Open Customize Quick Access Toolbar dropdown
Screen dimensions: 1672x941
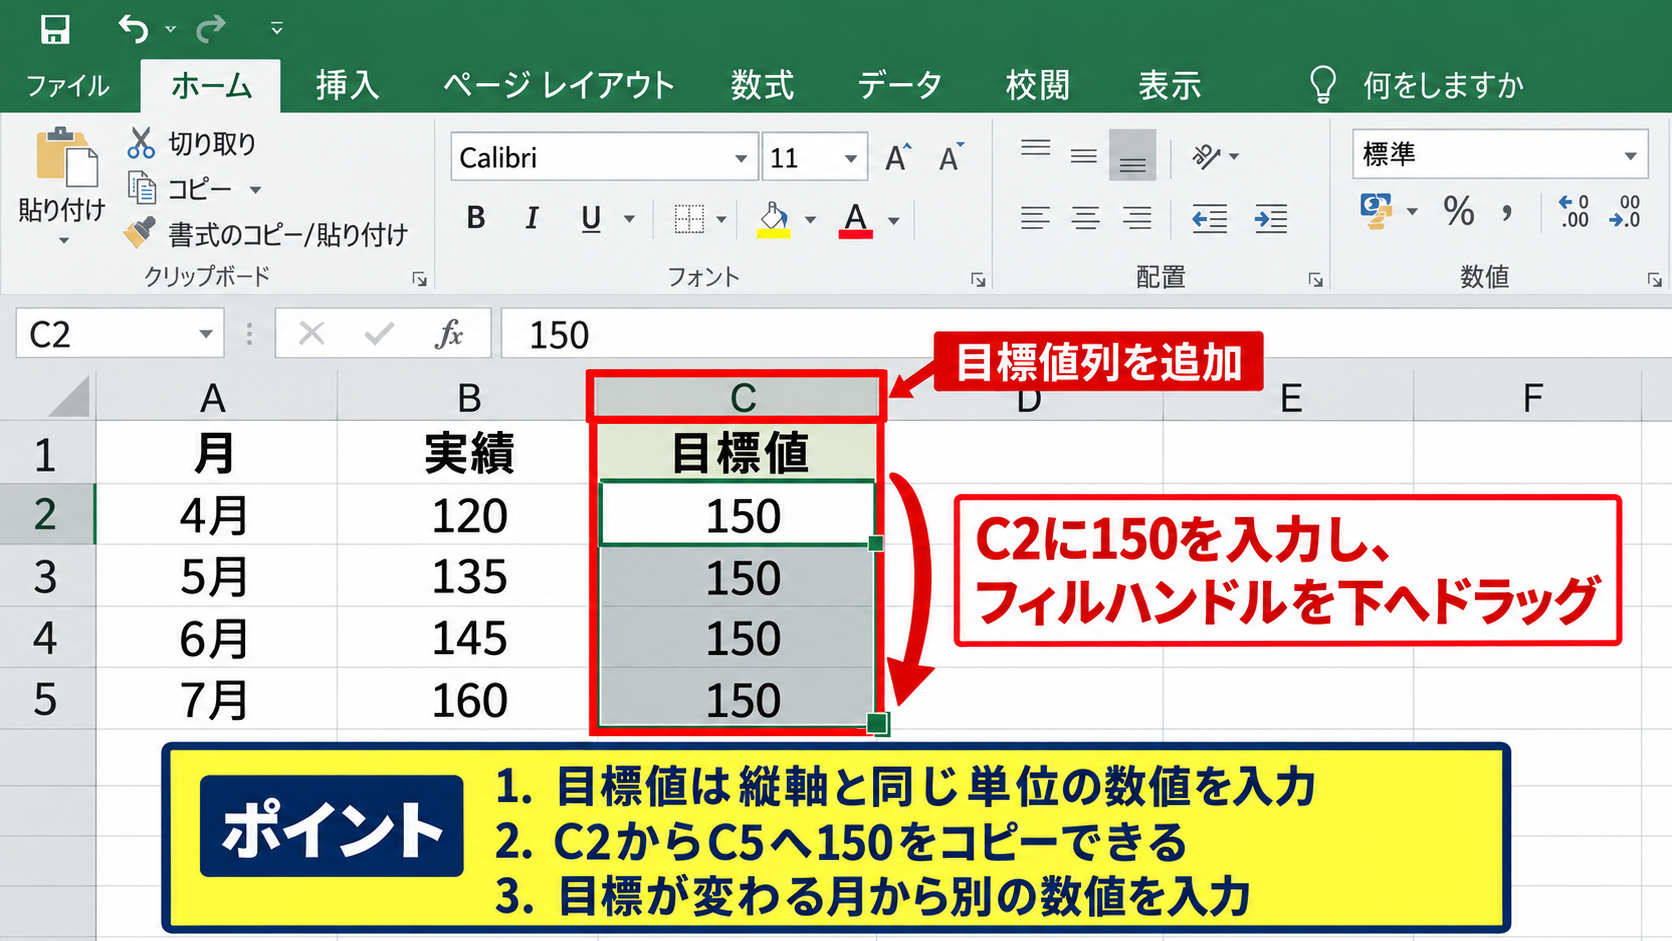(x=277, y=29)
